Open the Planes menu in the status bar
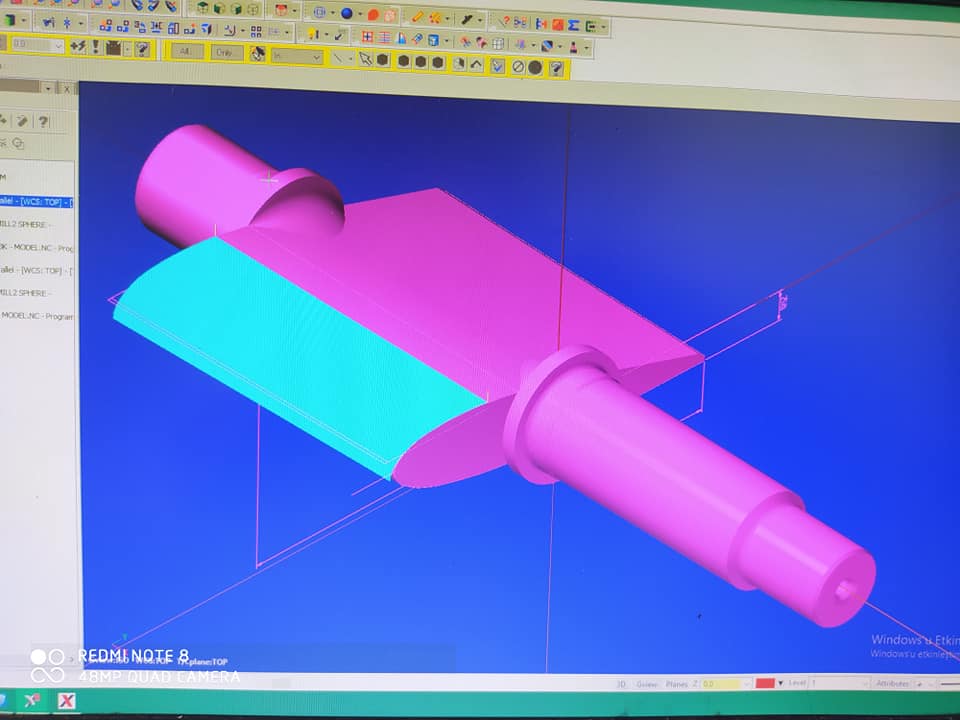 point(677,684)
